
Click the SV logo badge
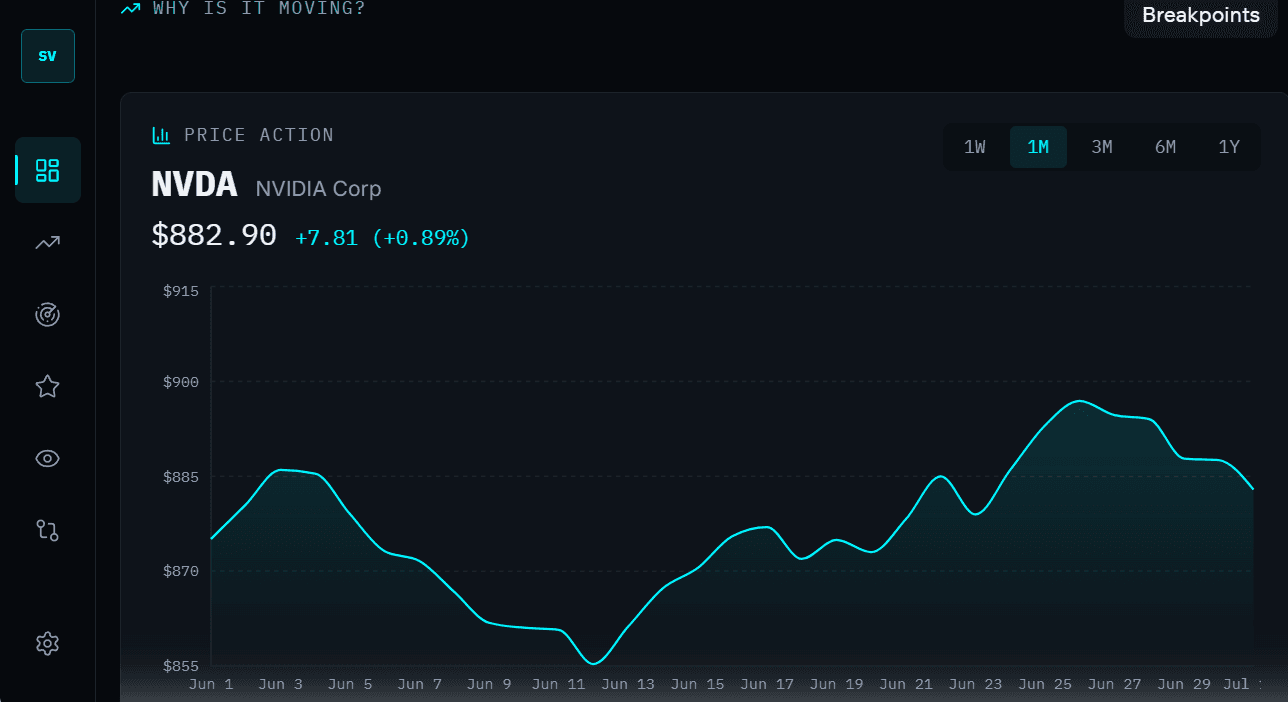coord(48,56)
